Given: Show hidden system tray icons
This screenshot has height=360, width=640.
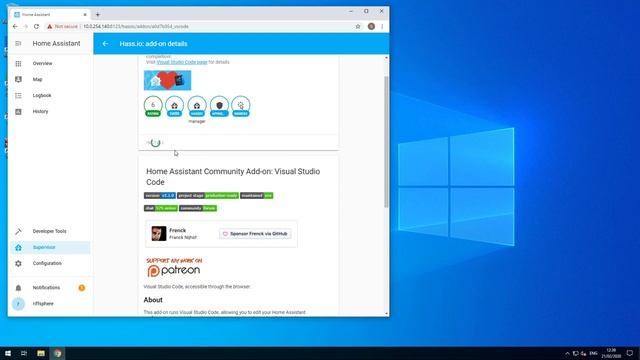Looking at the screenshot, I should click(x=567, y=353).
